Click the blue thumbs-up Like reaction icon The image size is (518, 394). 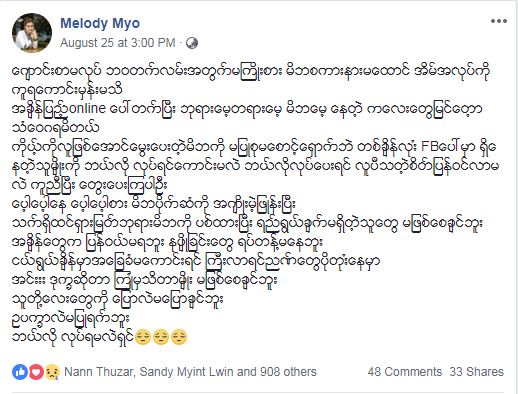[x=20, y=372]
